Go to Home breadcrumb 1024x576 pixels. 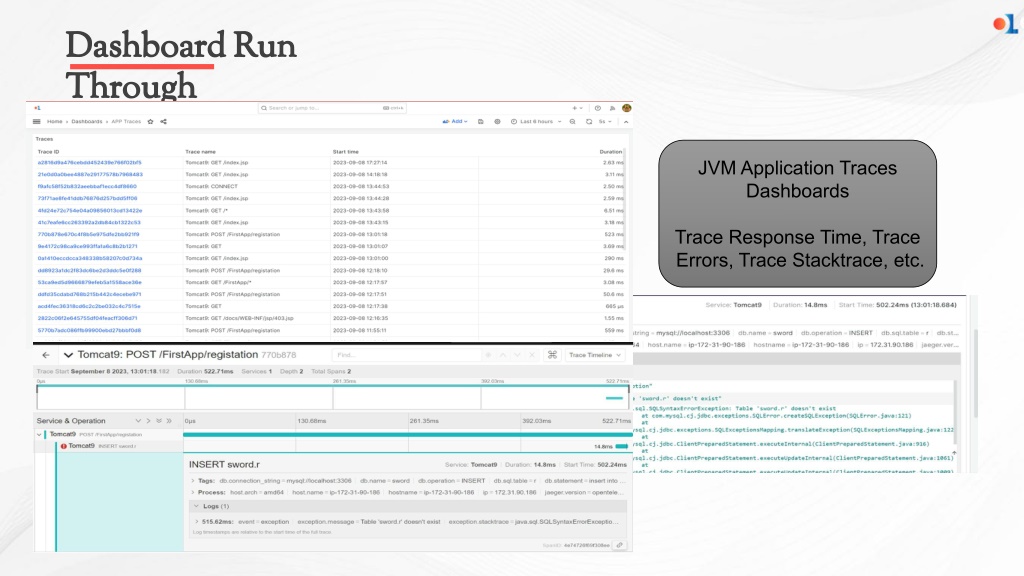click(55, 121)
